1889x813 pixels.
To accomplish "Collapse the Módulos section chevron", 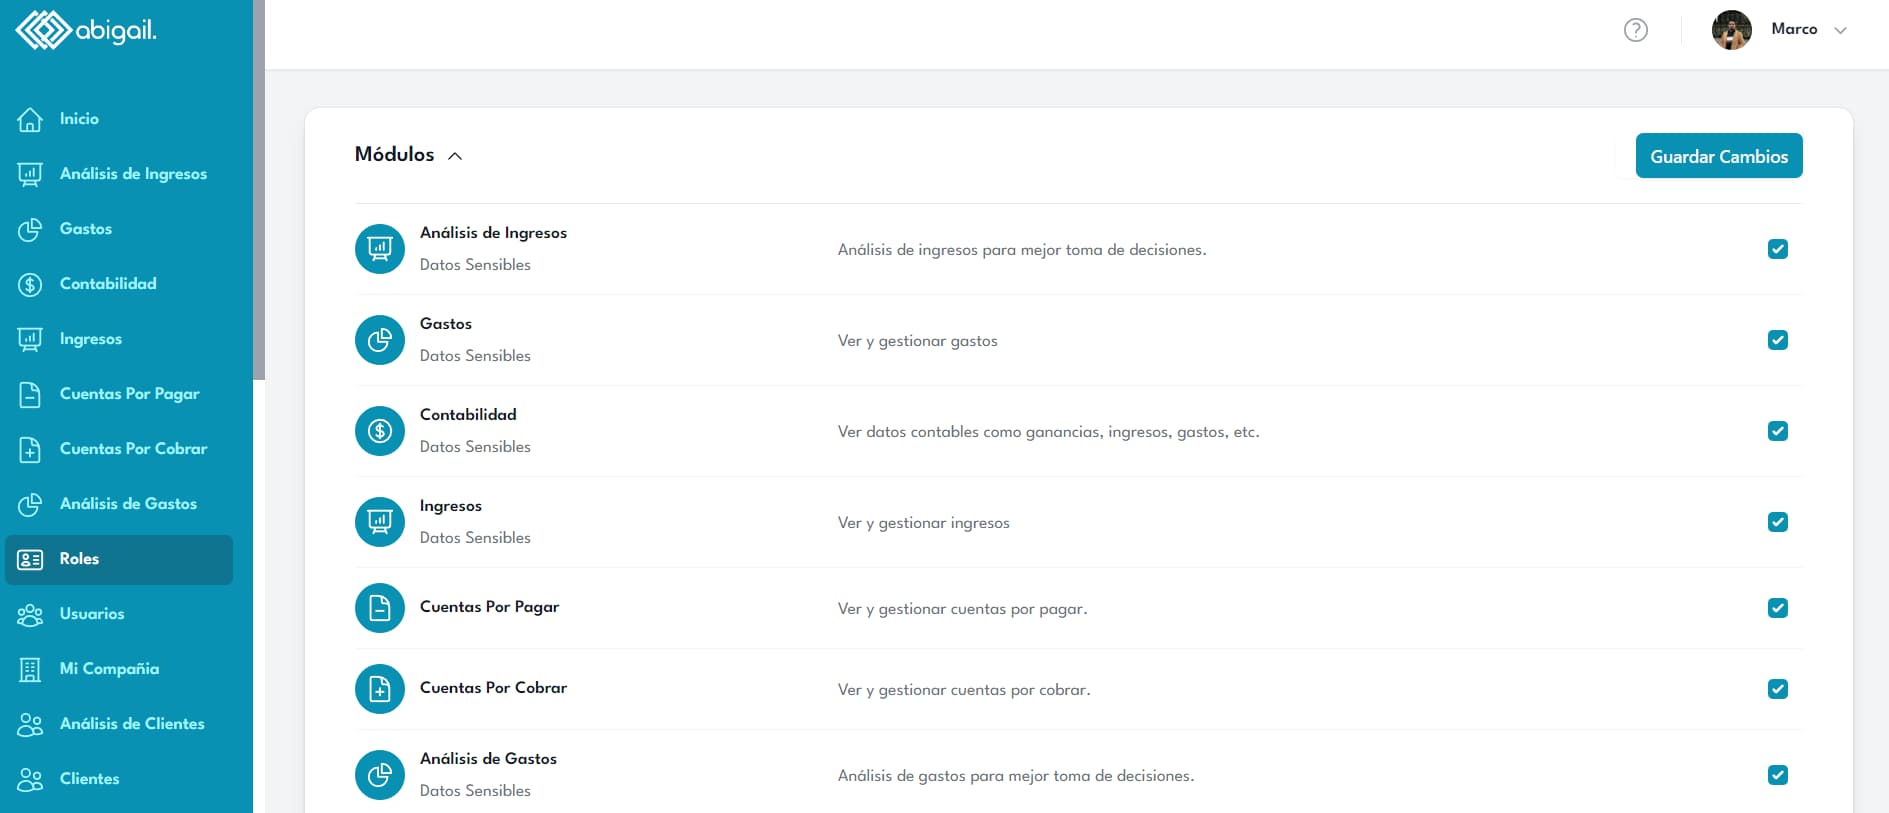I will 455,156.
